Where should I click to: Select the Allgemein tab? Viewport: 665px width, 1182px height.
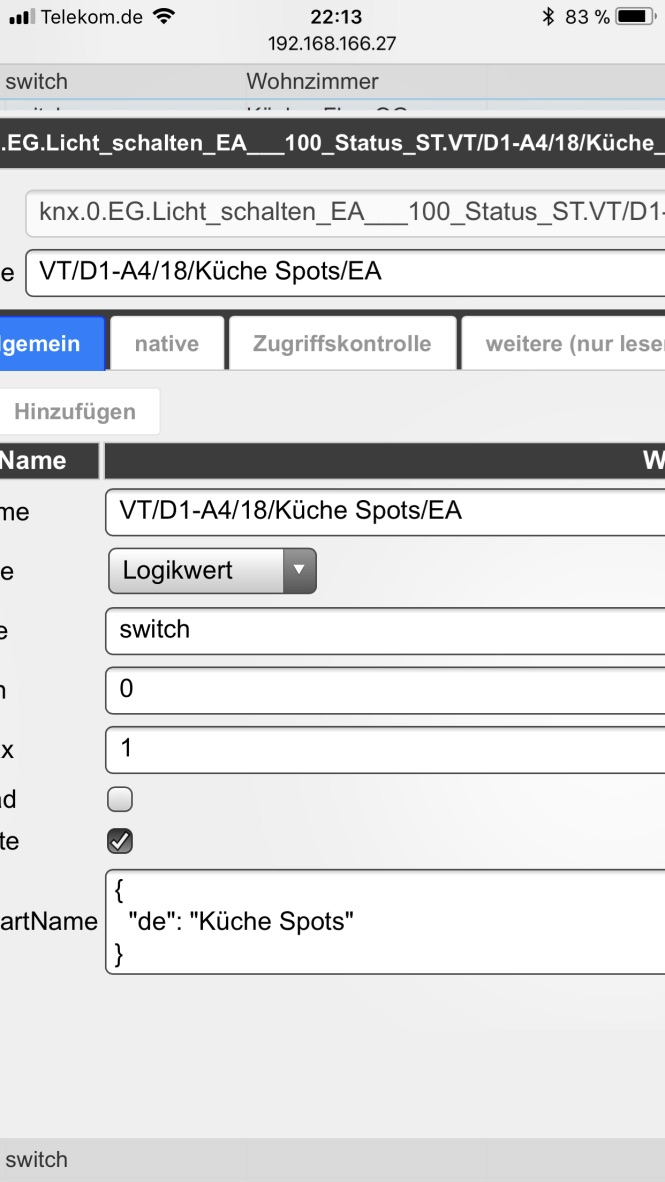click(52, 344)
